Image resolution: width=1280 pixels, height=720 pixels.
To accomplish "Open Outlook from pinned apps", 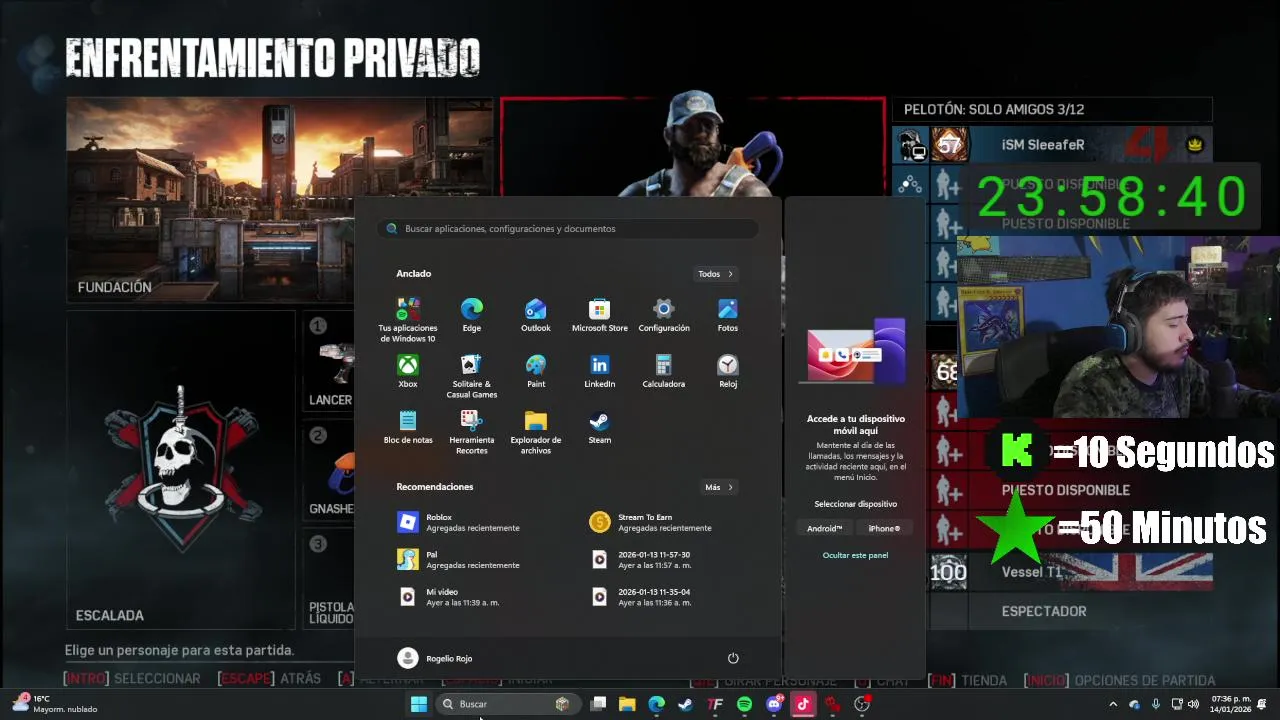I will tap(536, 316).
